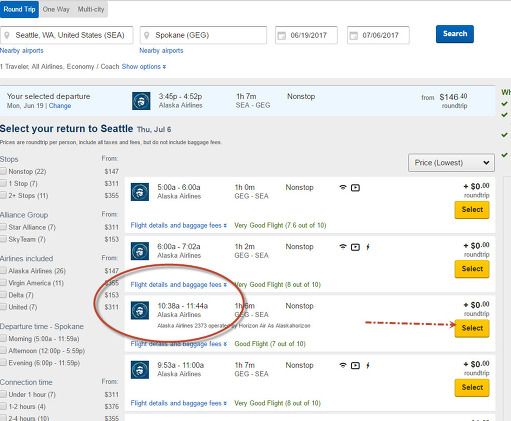Check the SkyTeam (7) filter
The width and height of the screenshot is (511, 421).
[3, 239]
